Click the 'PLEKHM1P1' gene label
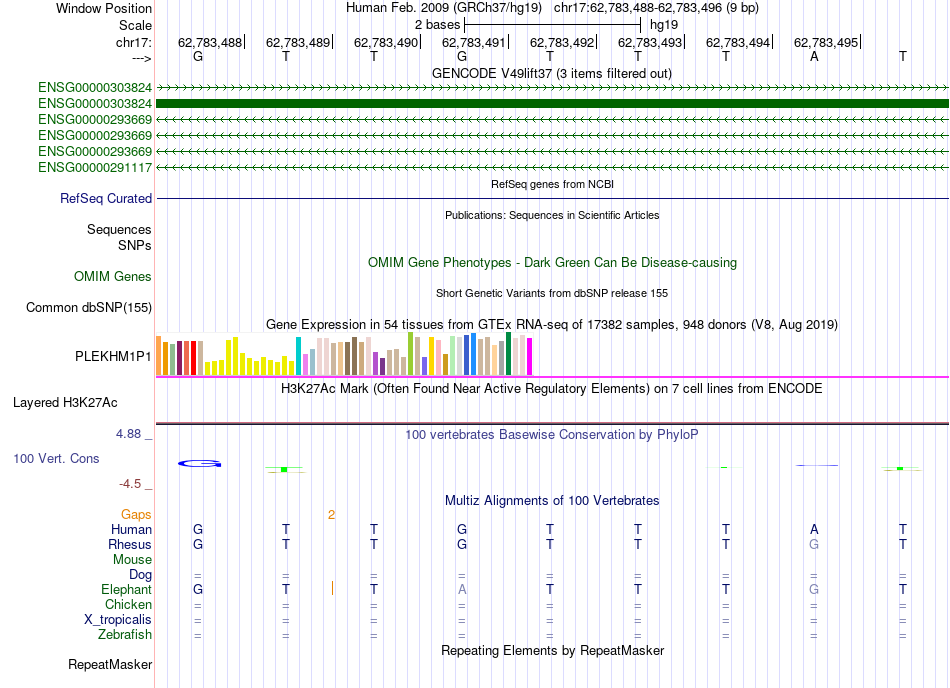This screenshot has width=950, height=688. [113, 357]
